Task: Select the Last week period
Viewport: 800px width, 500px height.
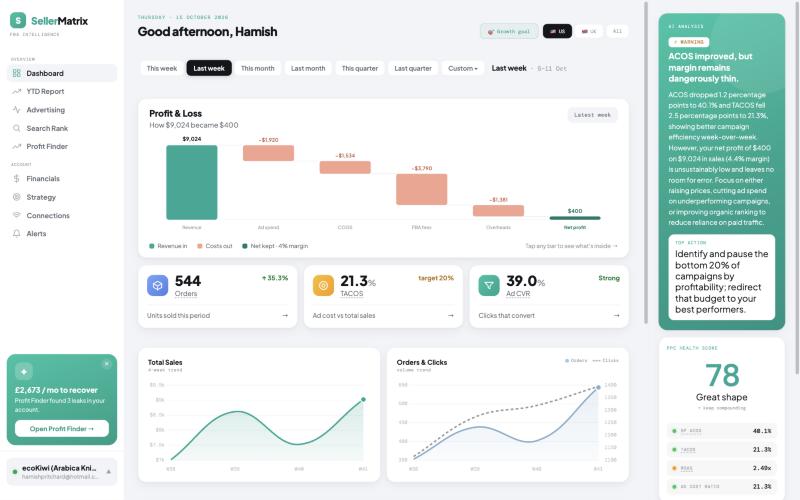Action: pyautogui.click(x=209, y=68)
